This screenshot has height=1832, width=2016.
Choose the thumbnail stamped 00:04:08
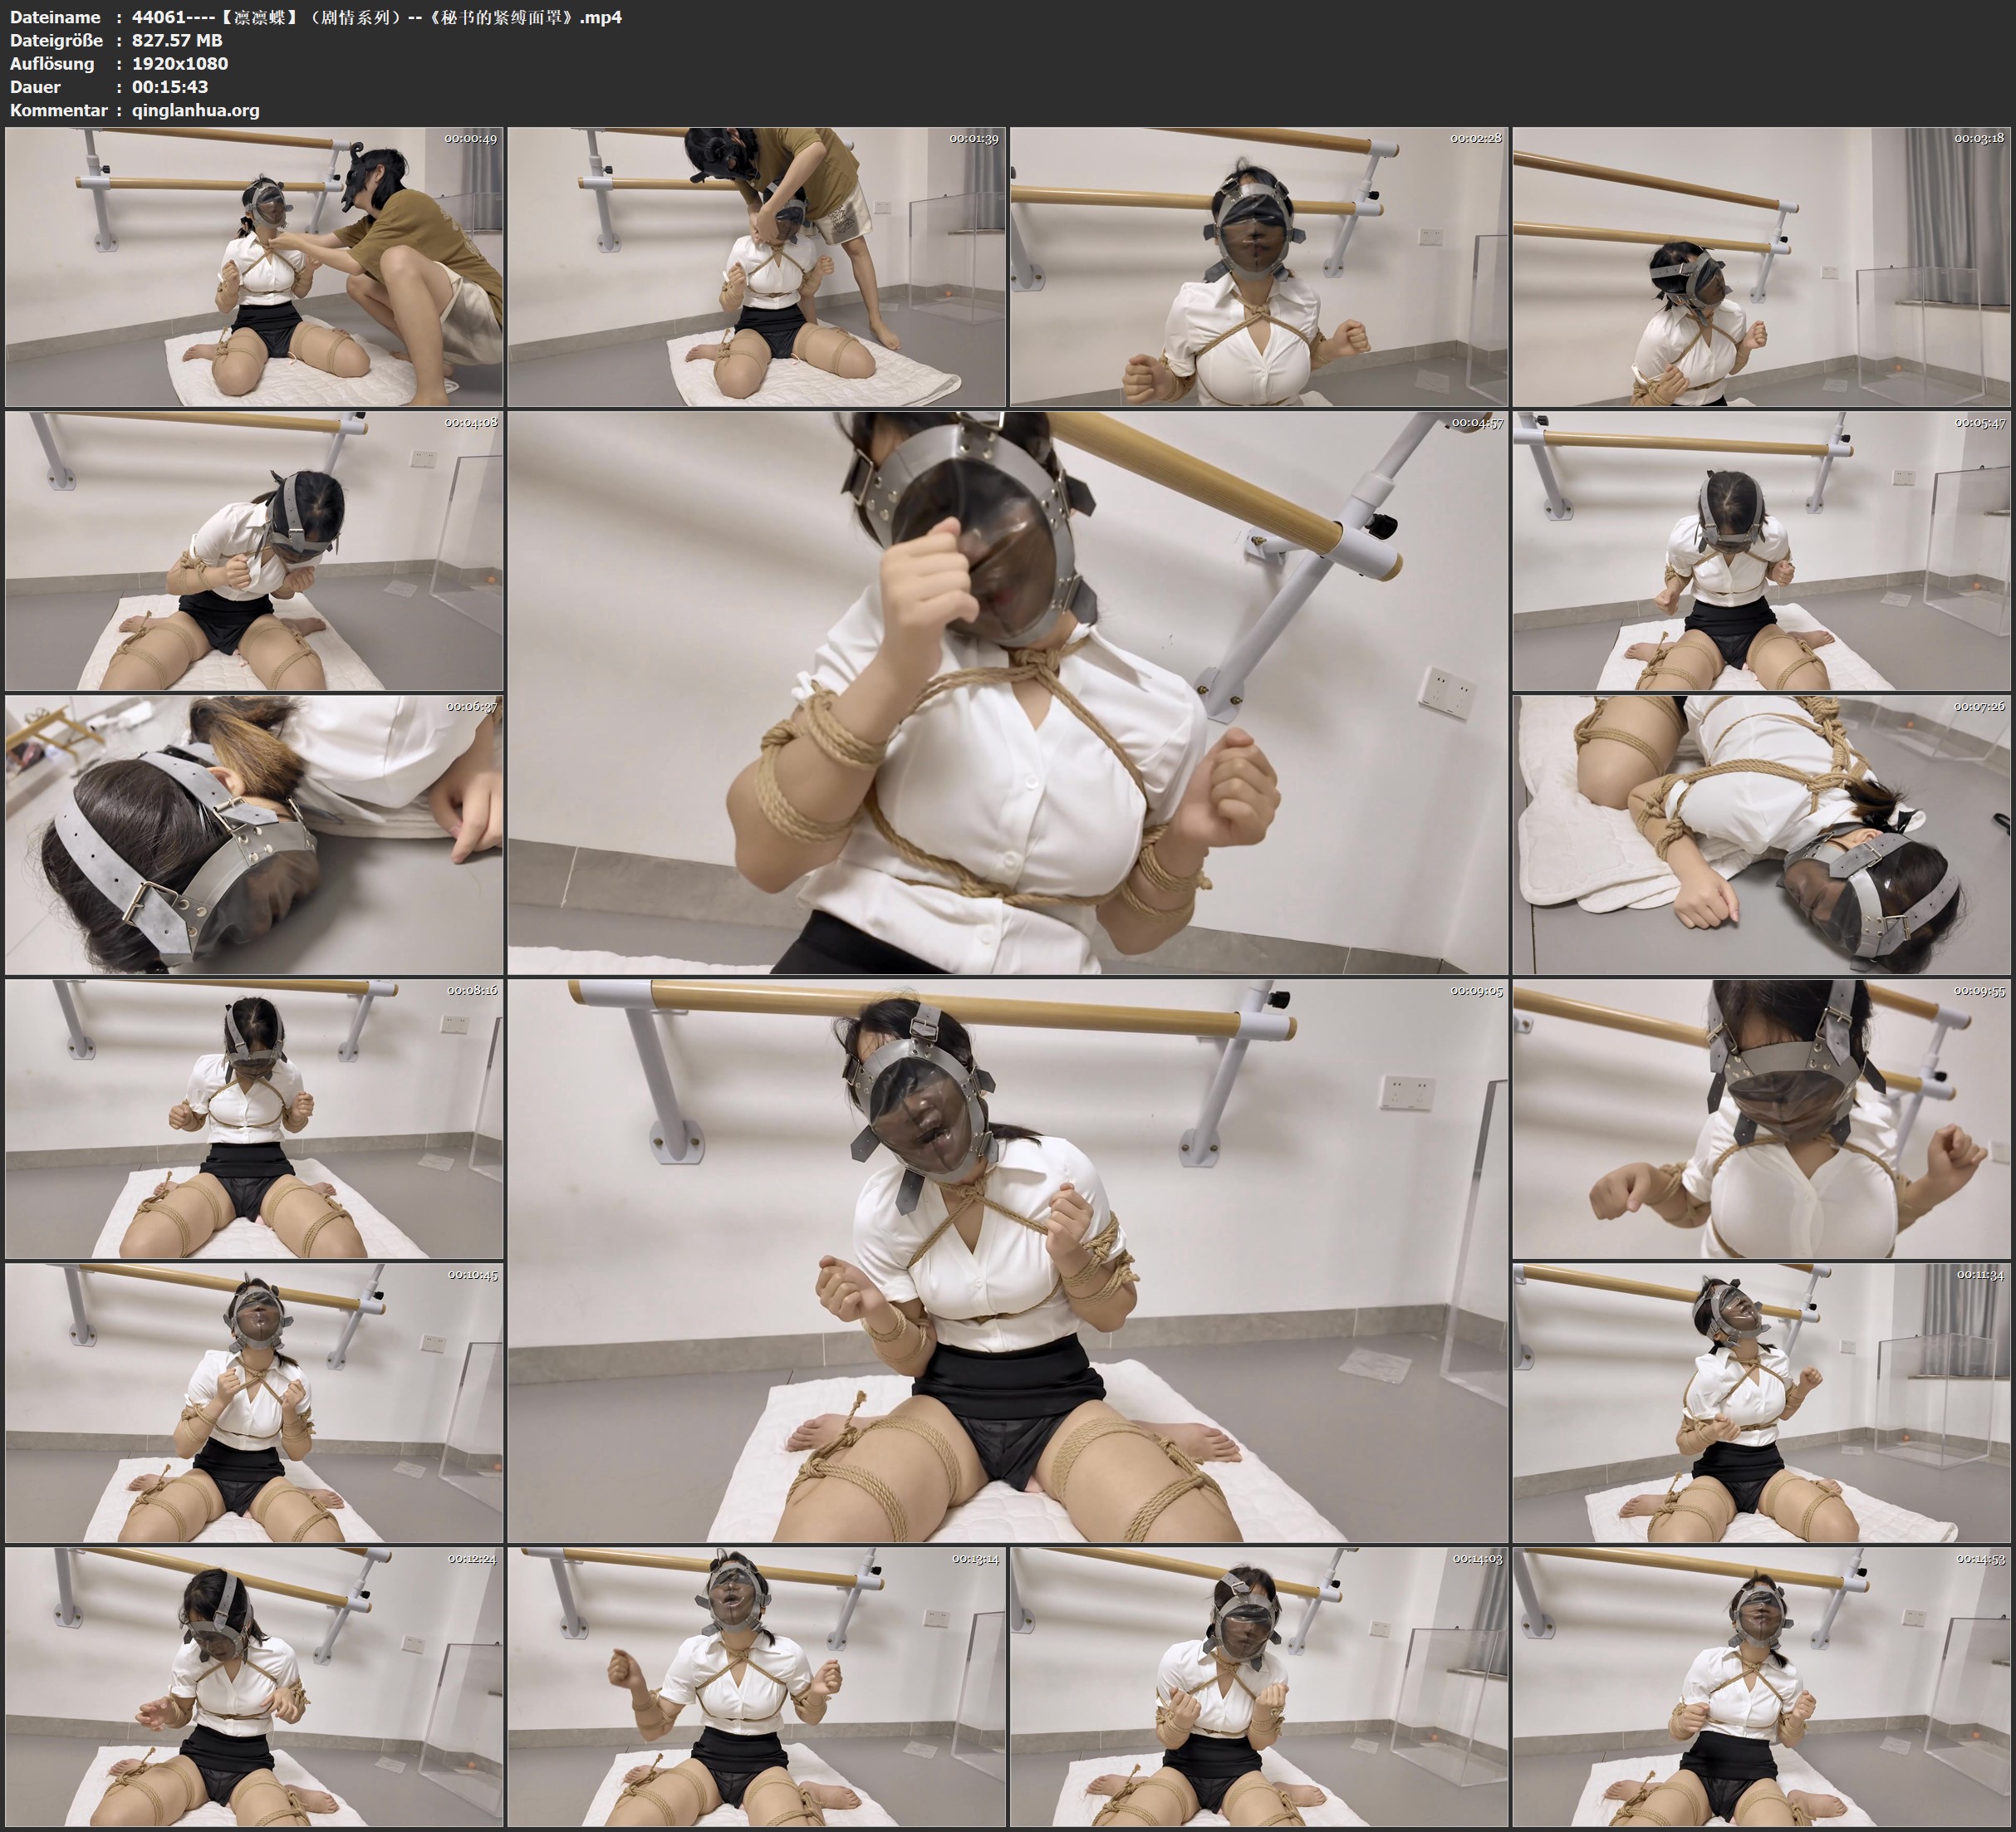point(254,550)
